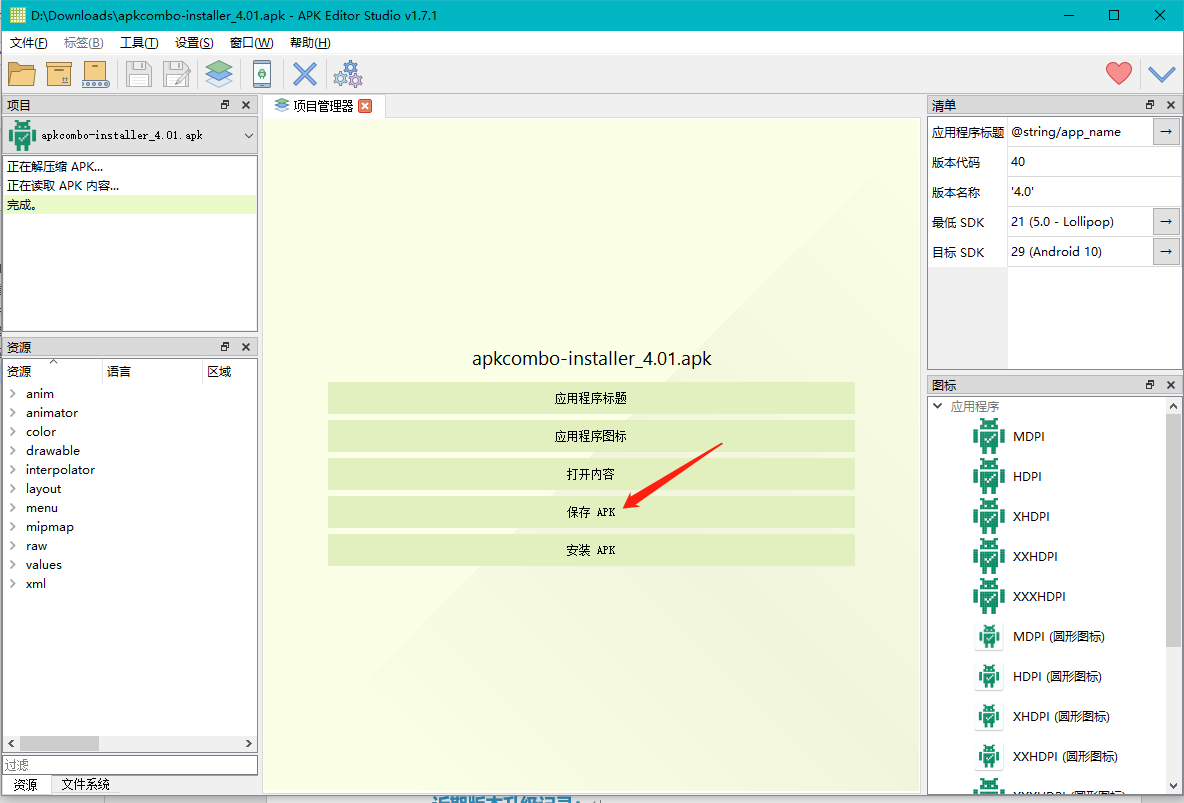The width and height of the screenshot is (1184, 803).
Task: Open the 窗口(W) menu
Action: (x=251, y=43)
